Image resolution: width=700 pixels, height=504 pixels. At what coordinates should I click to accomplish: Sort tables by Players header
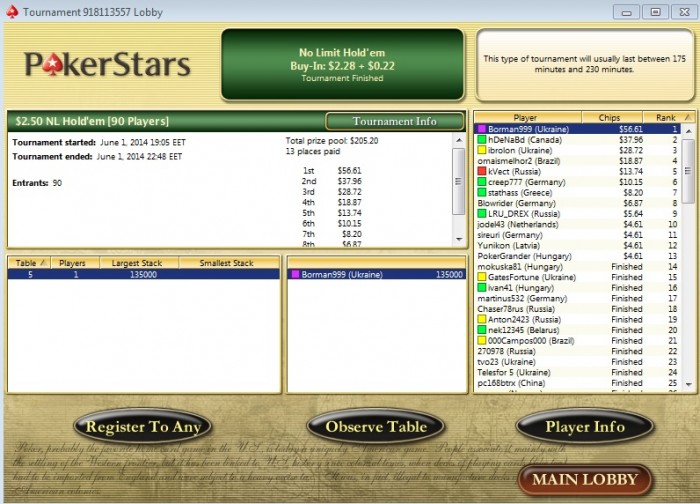[x=75, y=263]
